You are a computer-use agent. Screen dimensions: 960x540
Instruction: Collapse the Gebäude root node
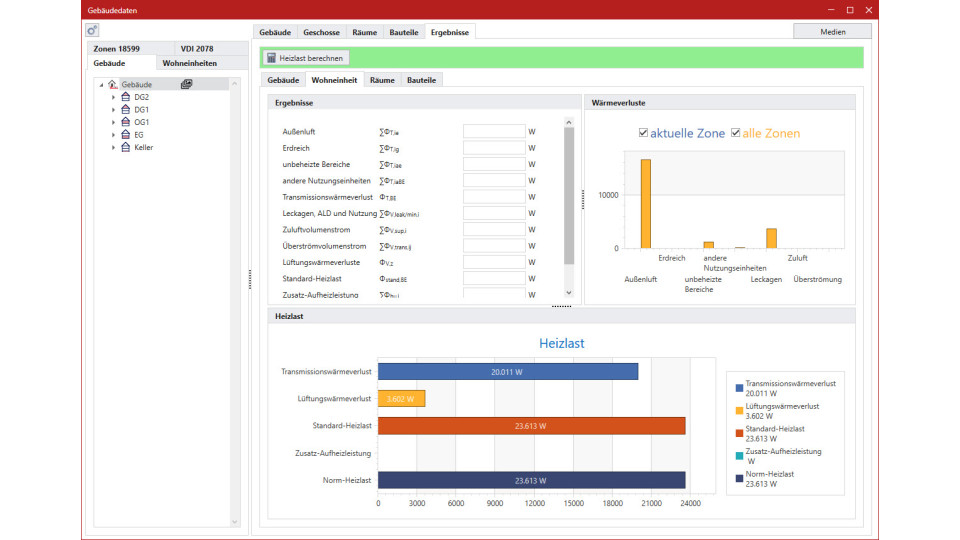[101, 85]
